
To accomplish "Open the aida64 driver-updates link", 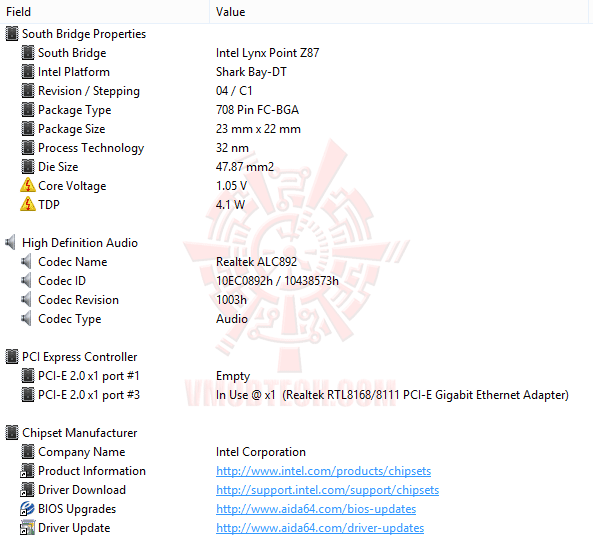I will [x=320, y=528].
